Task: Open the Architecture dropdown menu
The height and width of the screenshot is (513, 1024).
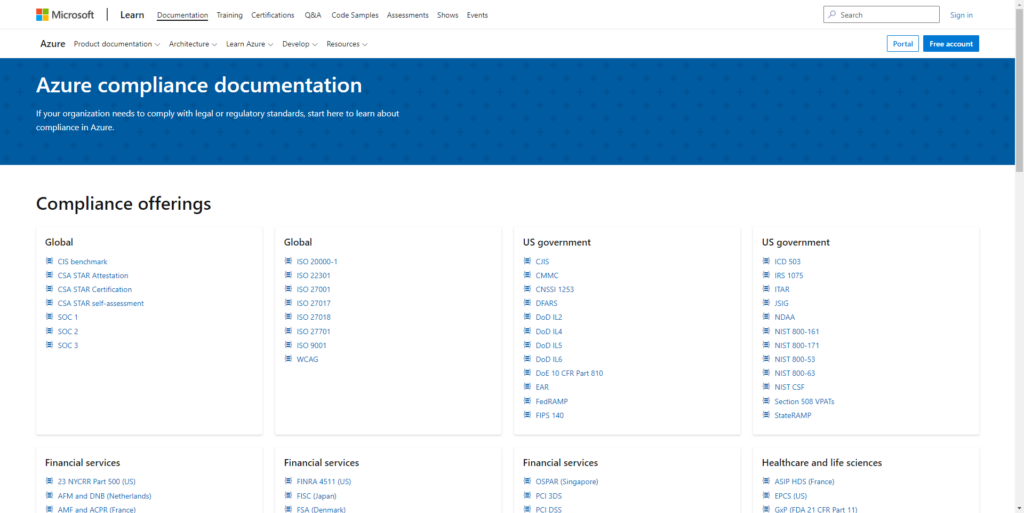Action: click(x=193, y=44)
